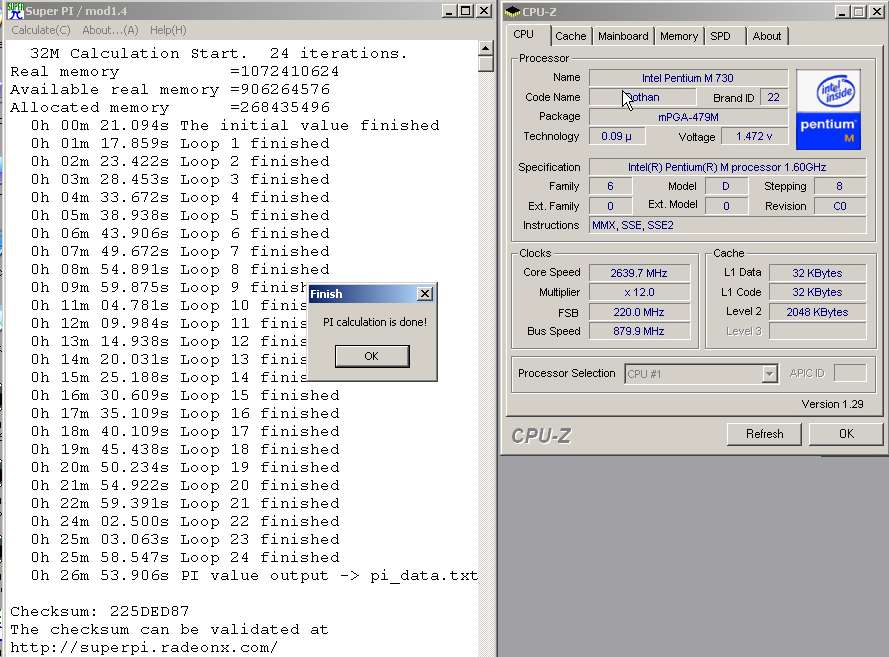This screenshot has height=657, width=889.
Task: Close the Finish dialog with its X button
Action: 425,293
